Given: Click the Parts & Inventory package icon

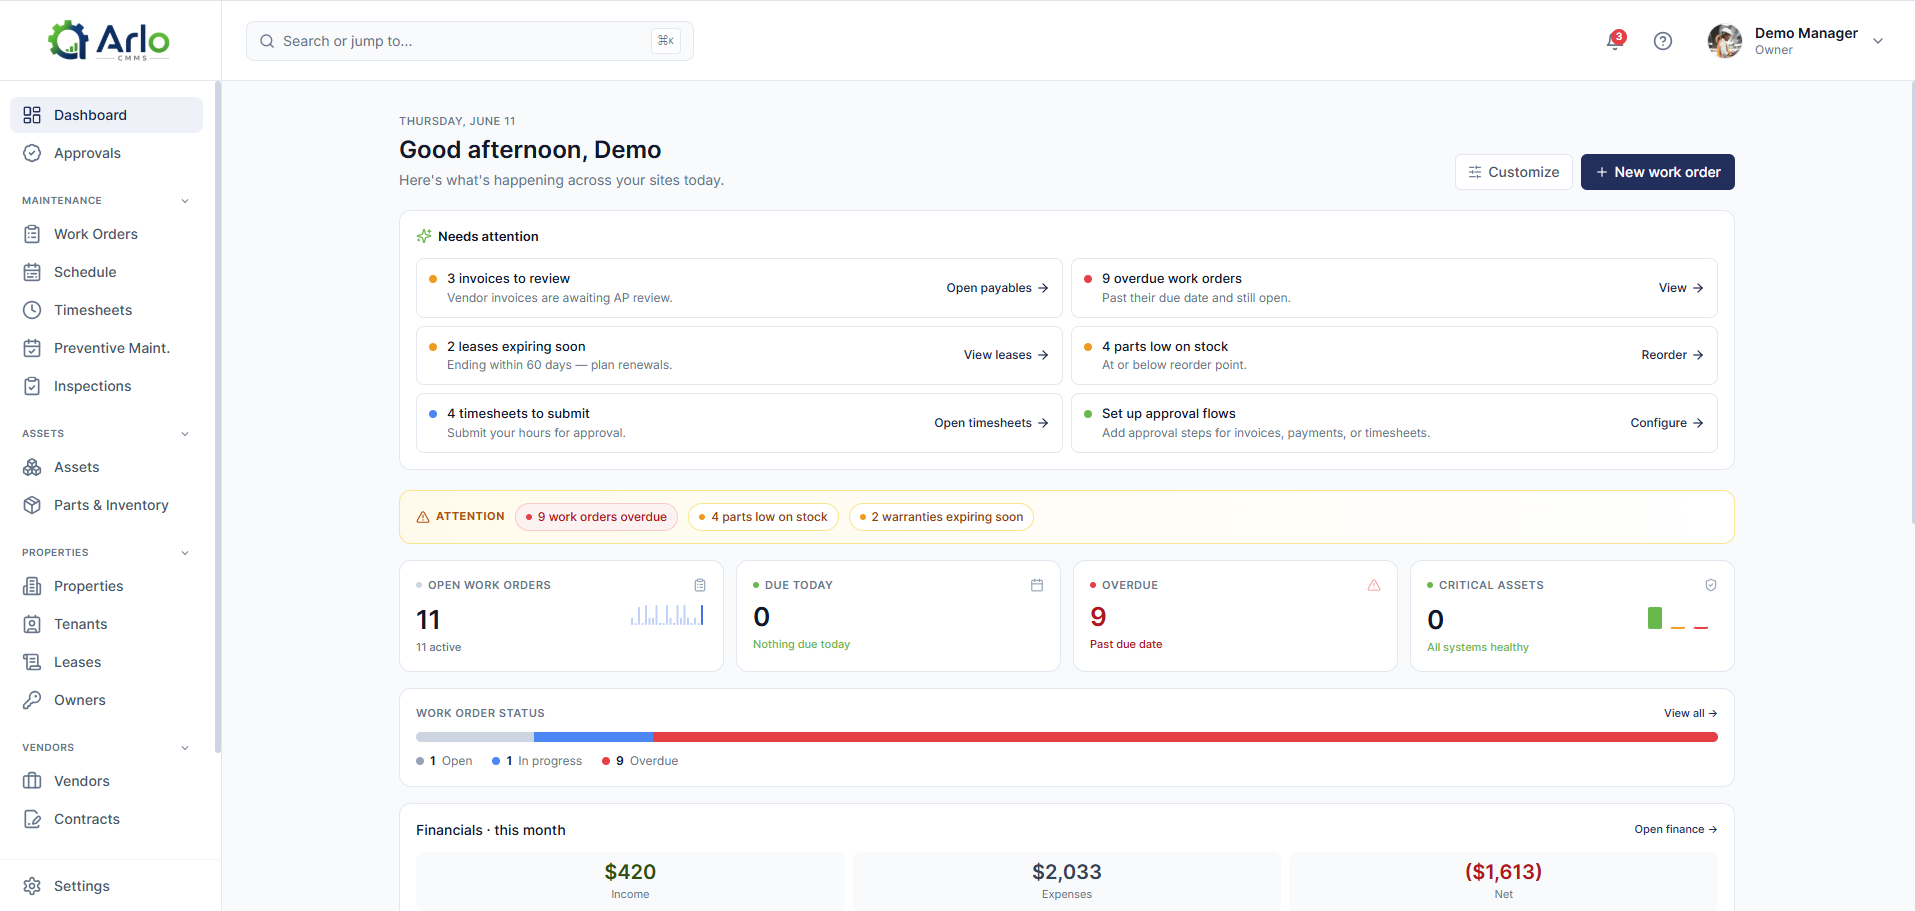Looking at the screenshot, I should point(32,505).
